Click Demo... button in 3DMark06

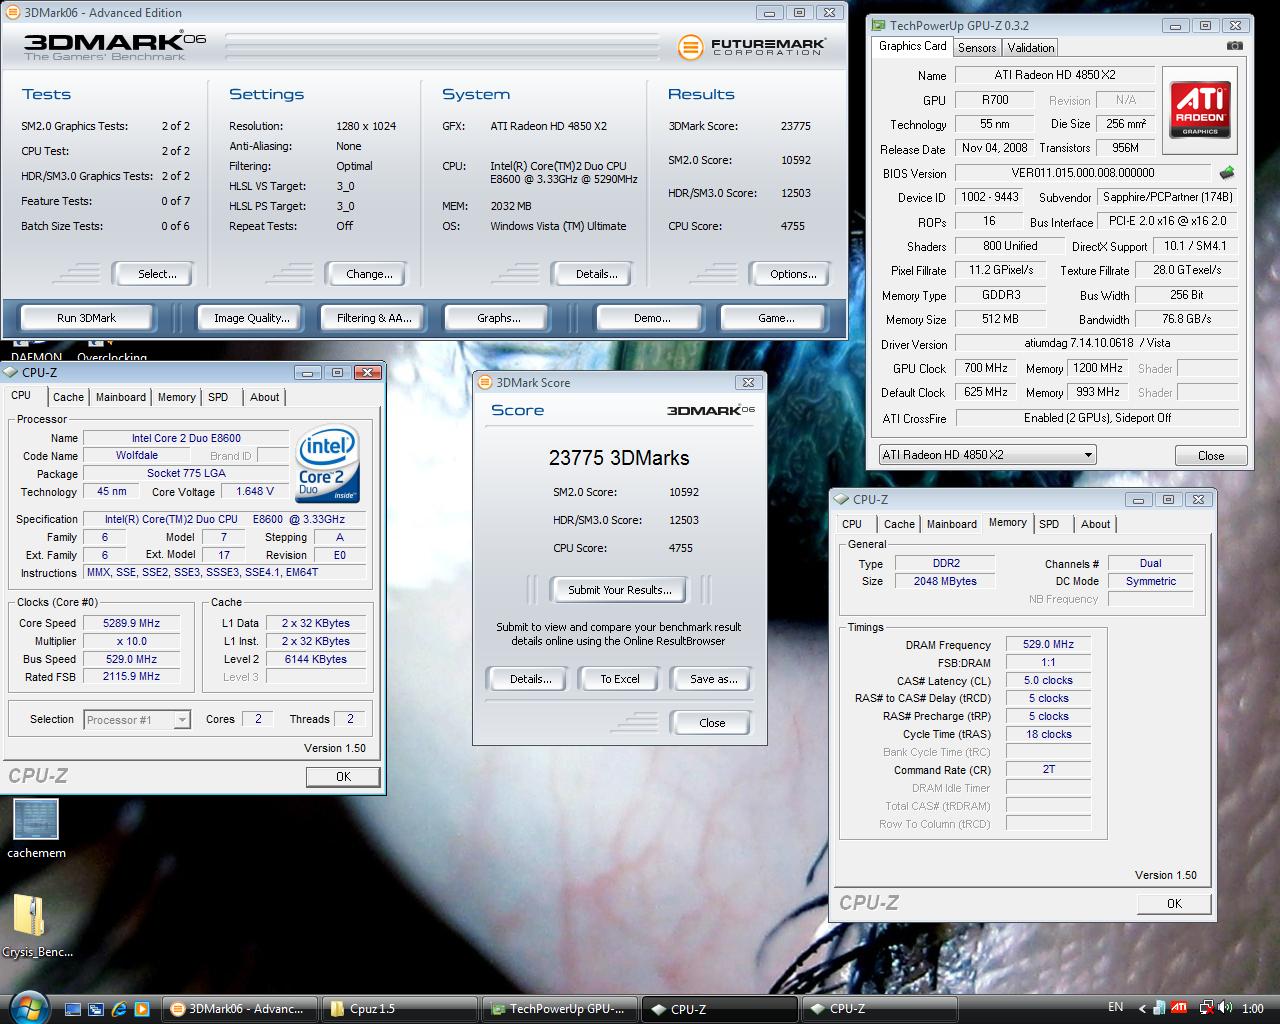(652, 318)
